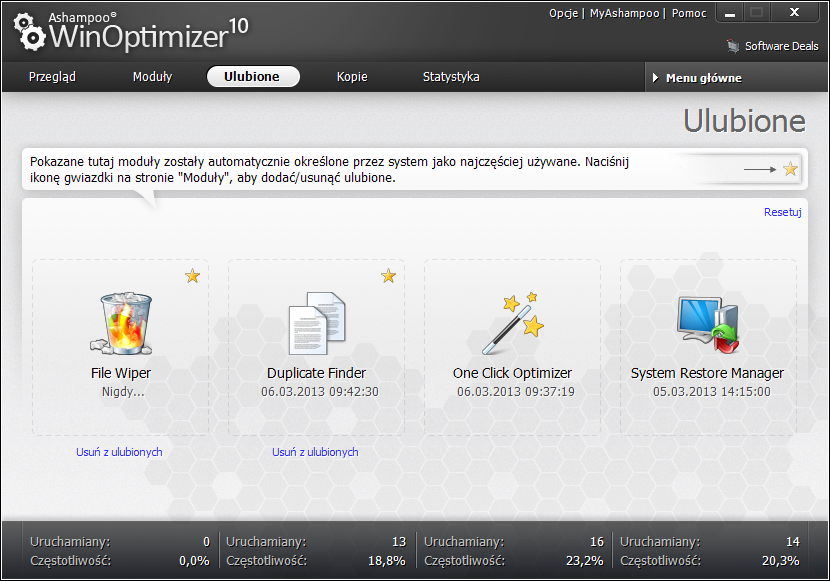This screenshot has width=830, height=581.
Task: Click Usuń z ulubionych under File Wiper
Action: (x=119, y=452)
